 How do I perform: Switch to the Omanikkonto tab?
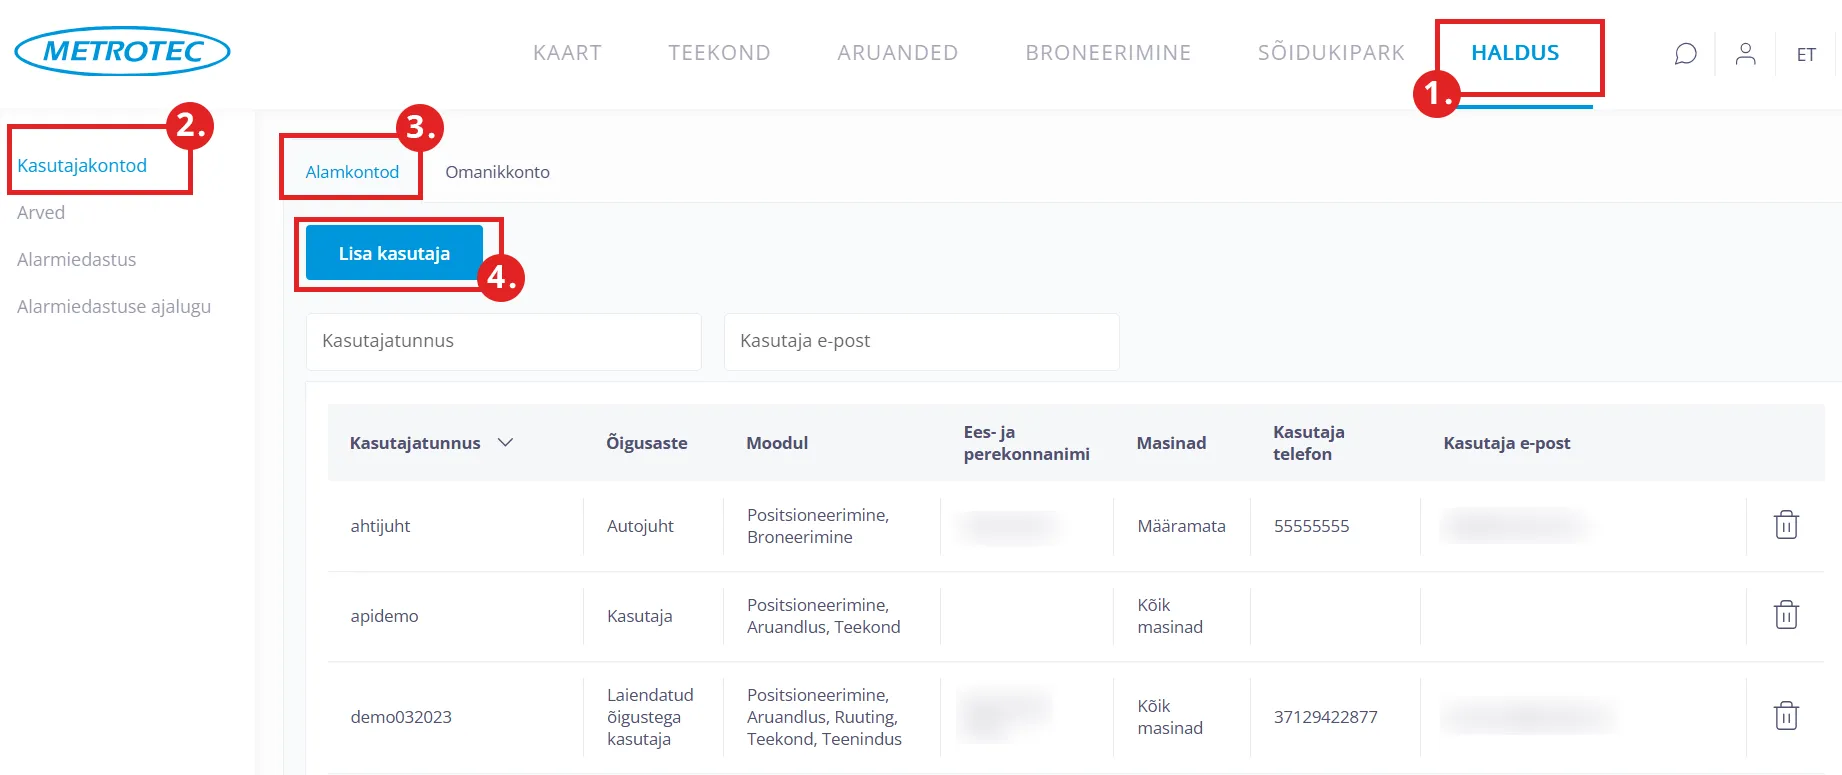(x=497, y=172)
